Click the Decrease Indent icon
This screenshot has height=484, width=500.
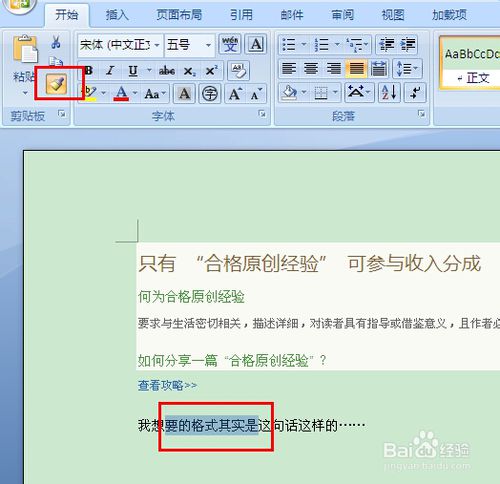pyautogui.click(x=387, y=44)
